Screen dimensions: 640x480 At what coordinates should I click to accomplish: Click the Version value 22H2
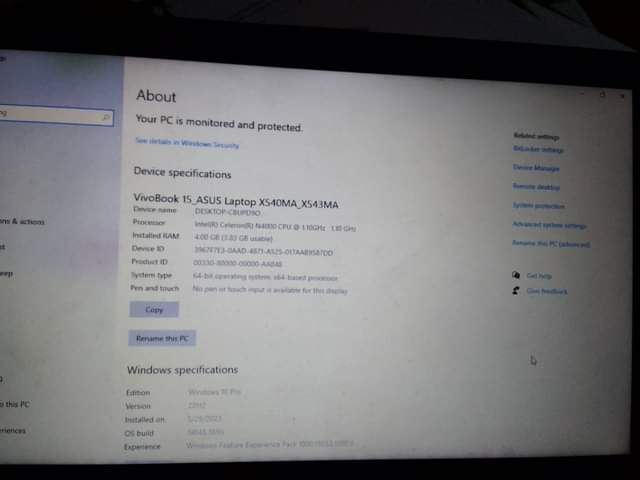(x=197, y=405)
